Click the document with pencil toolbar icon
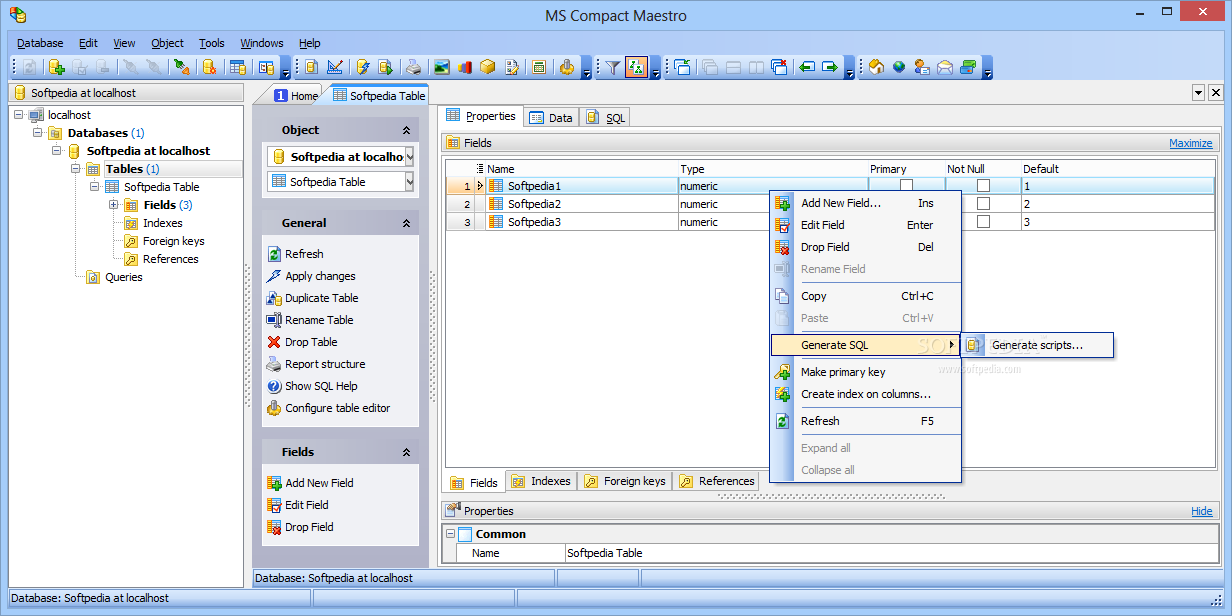 [512, 67]
